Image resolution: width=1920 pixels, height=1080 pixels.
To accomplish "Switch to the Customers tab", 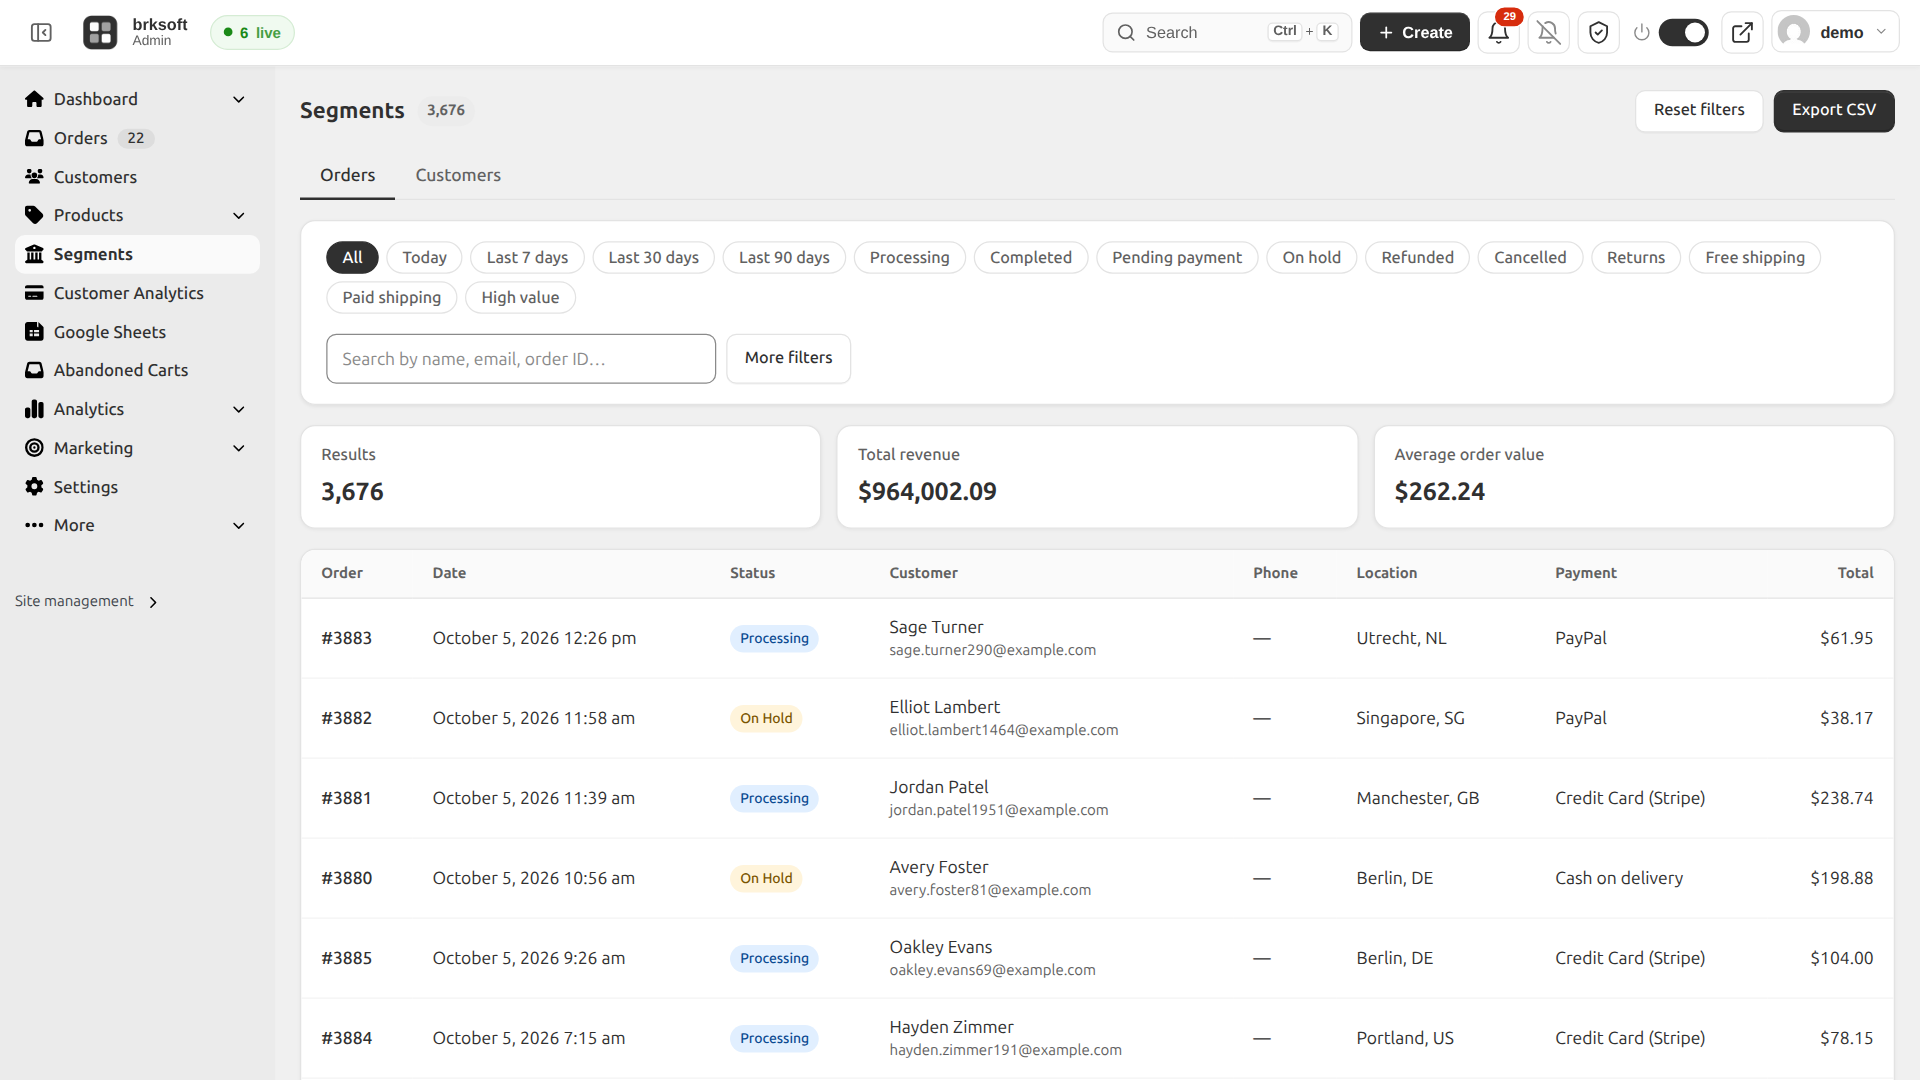I will pyautogui.click(x=458, y=175).
